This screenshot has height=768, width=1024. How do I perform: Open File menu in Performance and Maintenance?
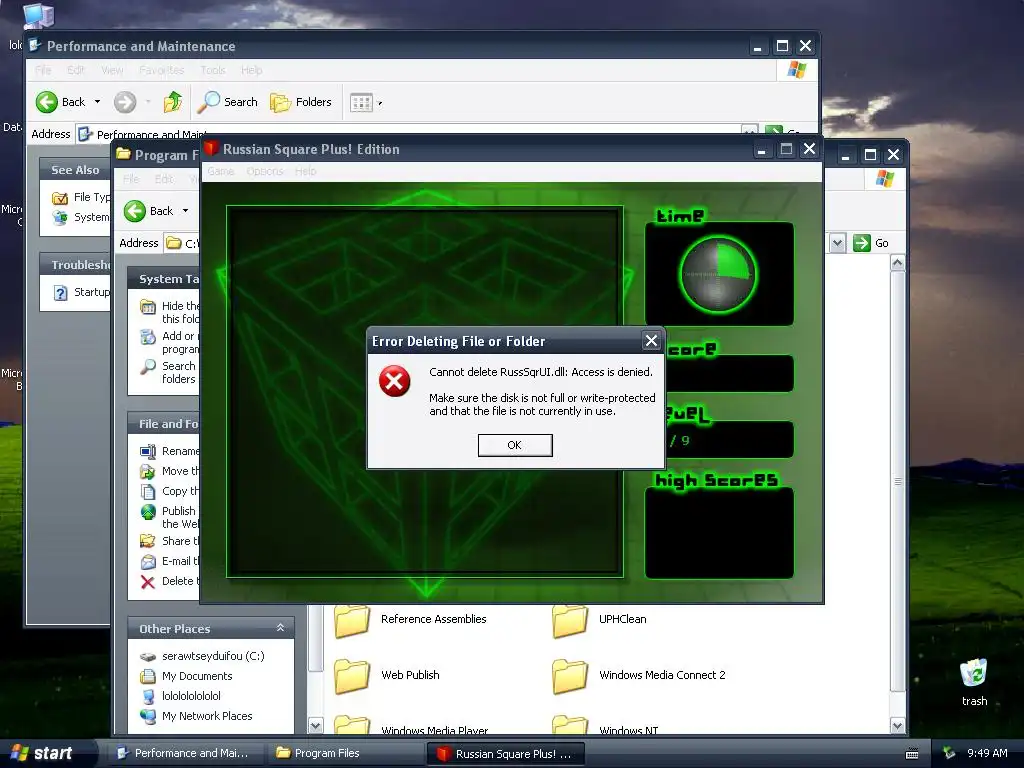(43, 70)
